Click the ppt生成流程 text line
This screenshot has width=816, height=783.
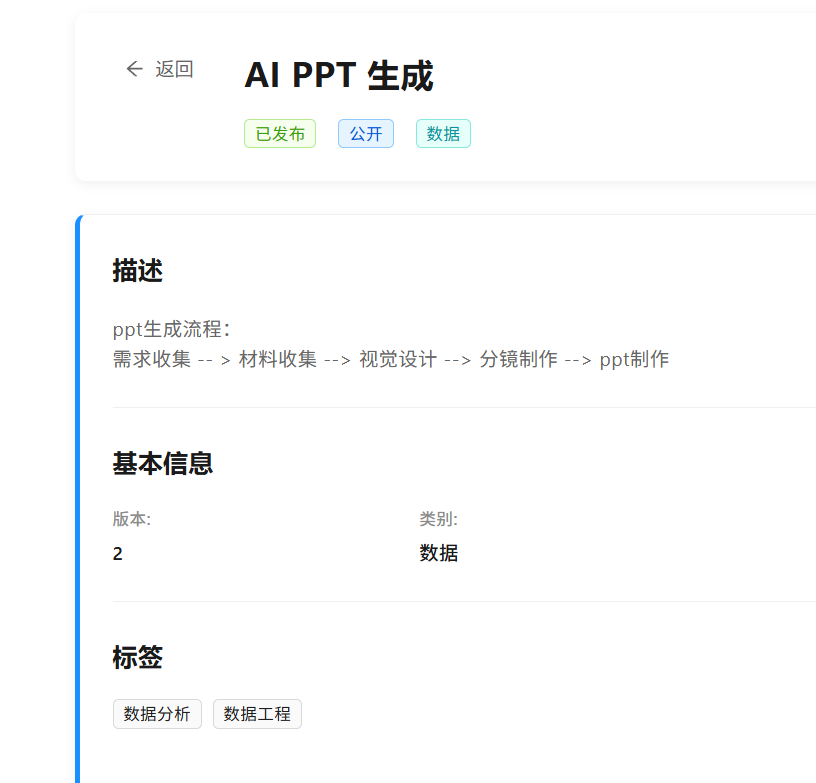pyautogui.click(x=171, y=330)
